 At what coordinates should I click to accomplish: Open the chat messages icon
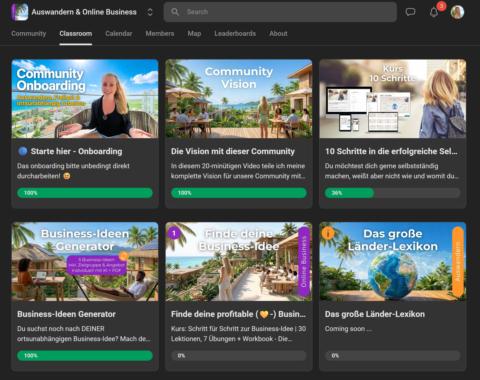pos(410,12)
